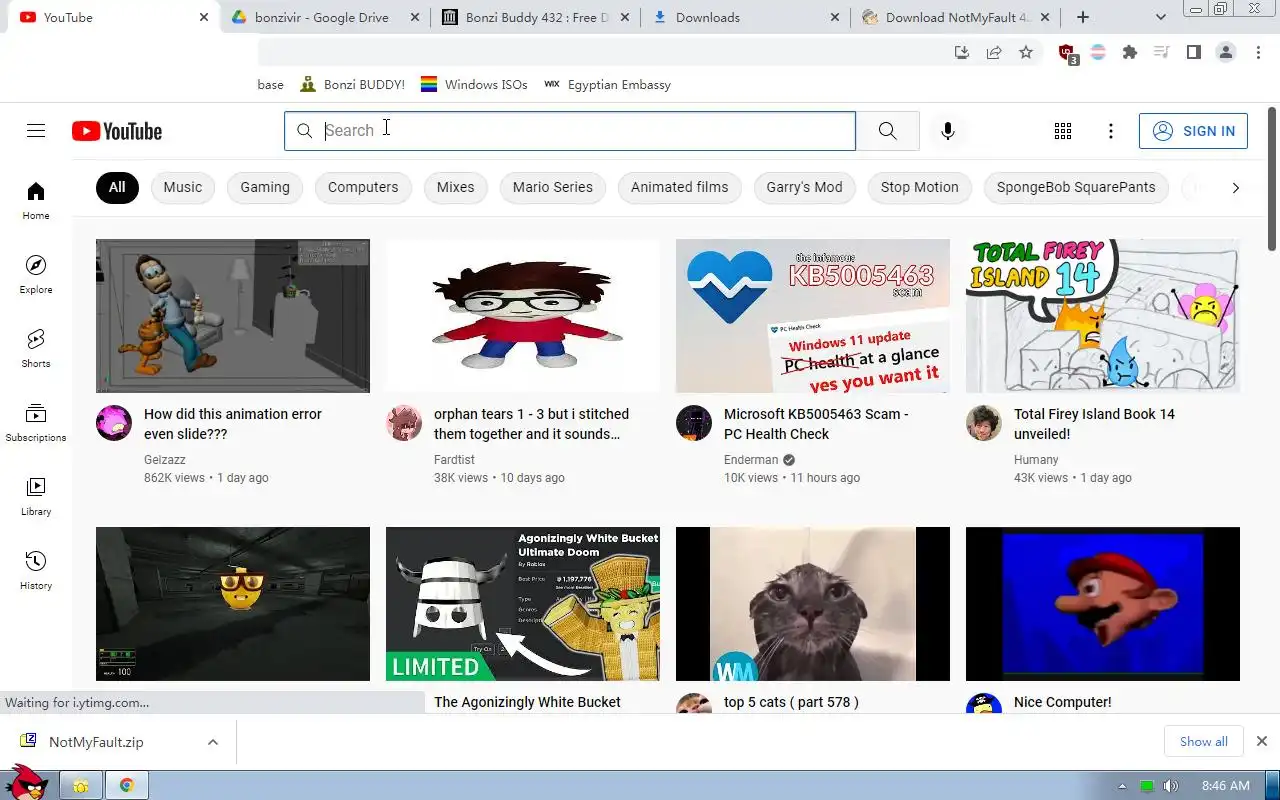Select the Mario Series filter chip
Screen dimensions: 1280x800
[553, 187]
